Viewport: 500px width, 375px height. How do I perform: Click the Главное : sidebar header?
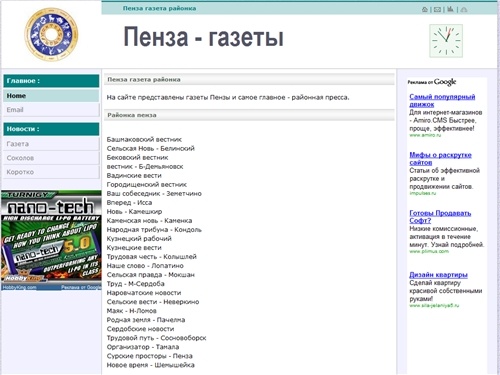pyautogui.click(x=51, y=81)
